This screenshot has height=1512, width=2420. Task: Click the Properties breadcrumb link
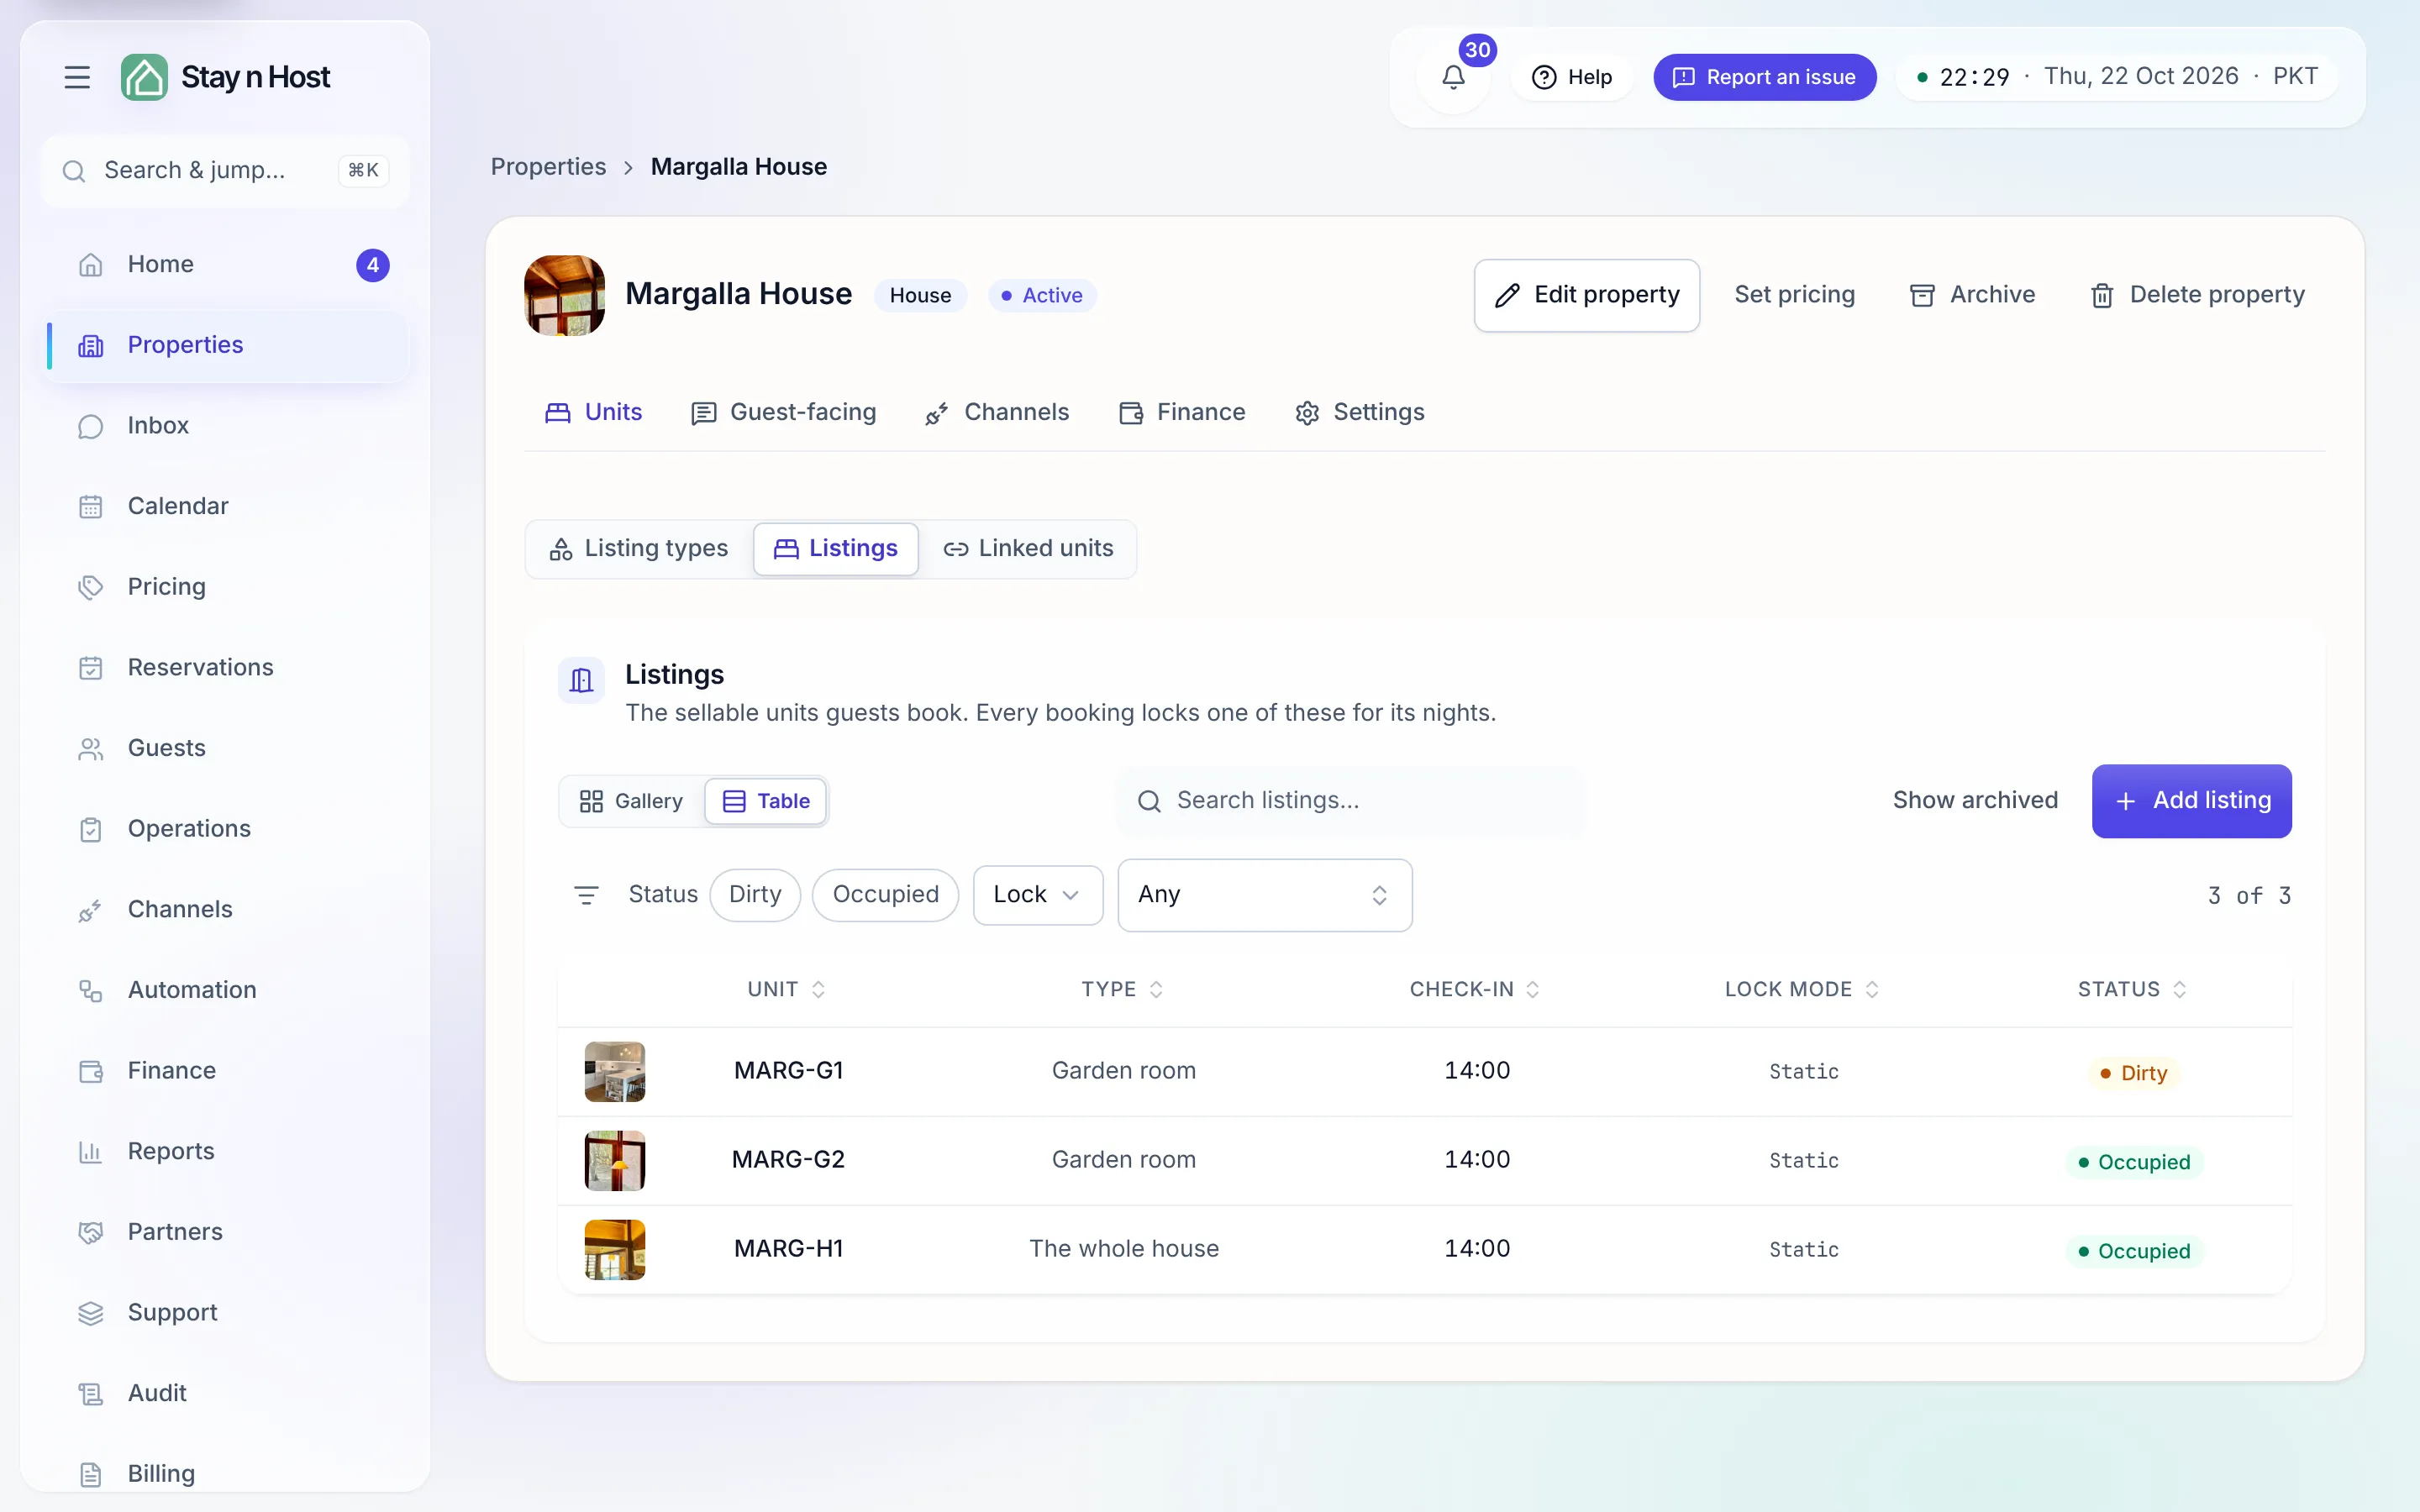[x=548, y=167]
